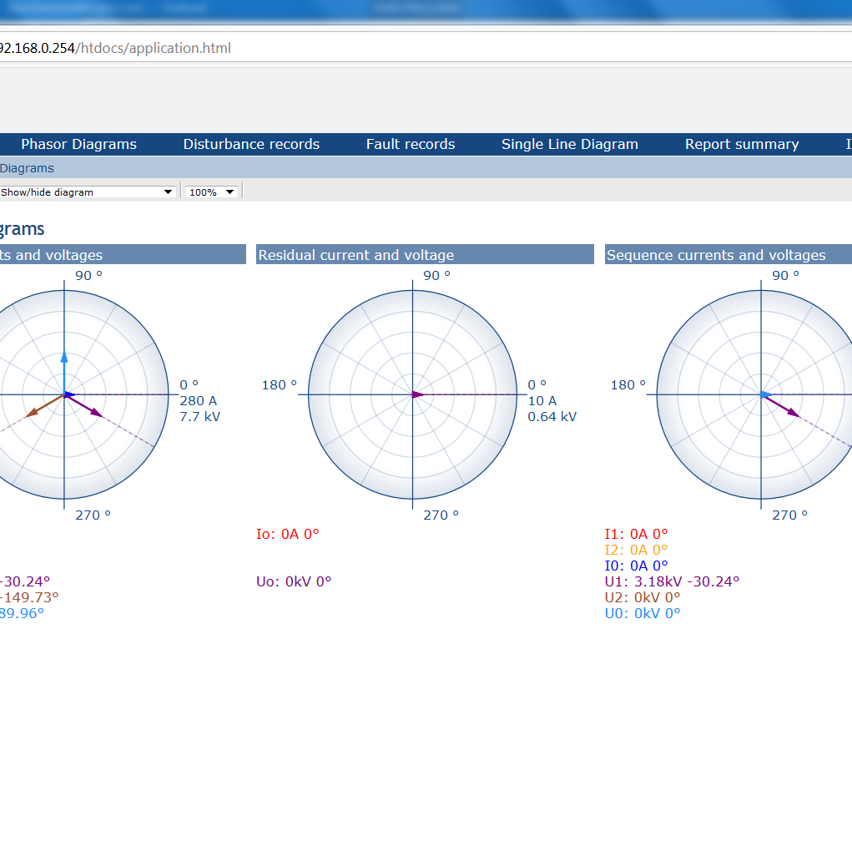
Task: Click the U1: 3.18kV -30.24° value
Action: 672,581
